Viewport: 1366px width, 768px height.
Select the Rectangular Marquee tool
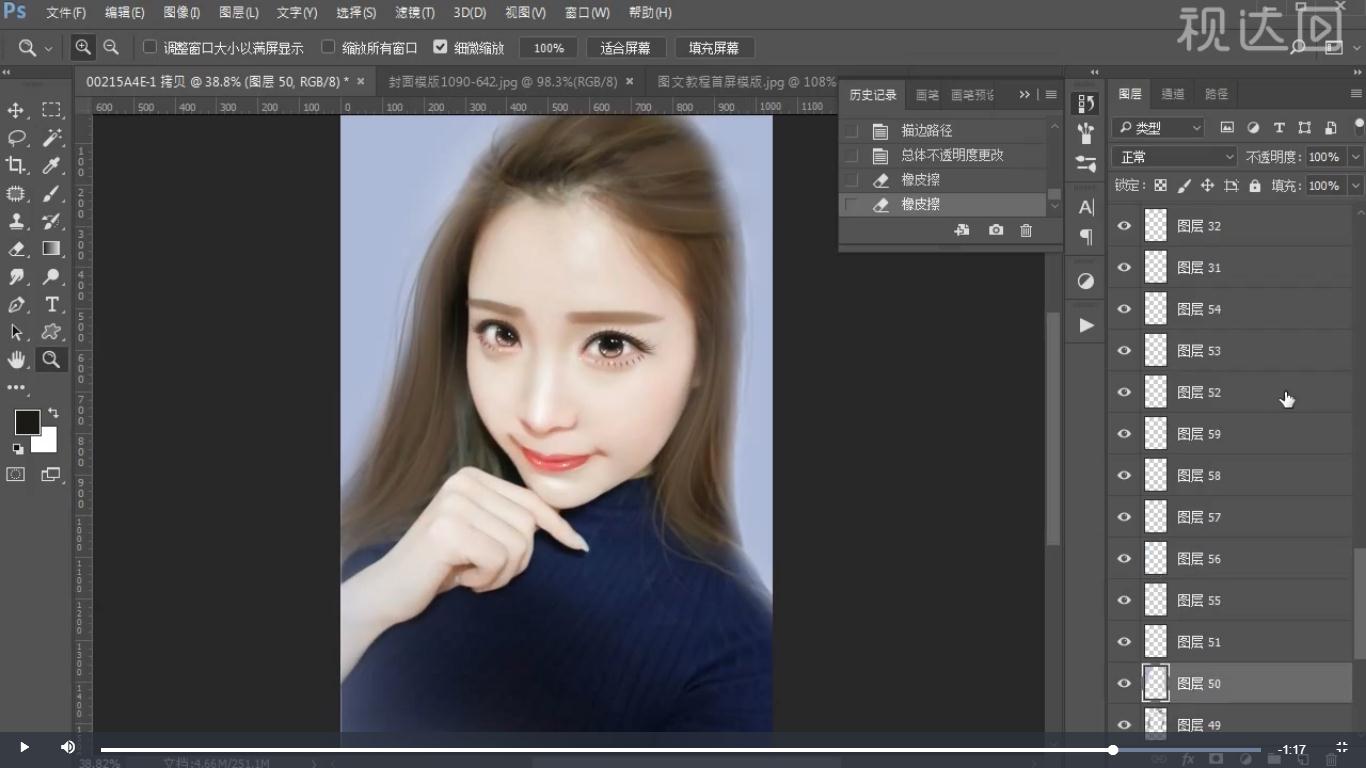[51, 110]
